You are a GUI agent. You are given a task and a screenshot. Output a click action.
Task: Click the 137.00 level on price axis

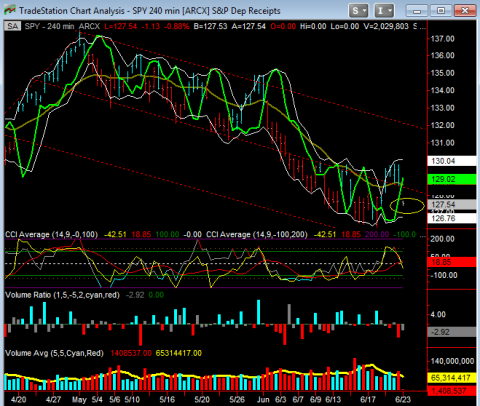[x=443, y=39]
